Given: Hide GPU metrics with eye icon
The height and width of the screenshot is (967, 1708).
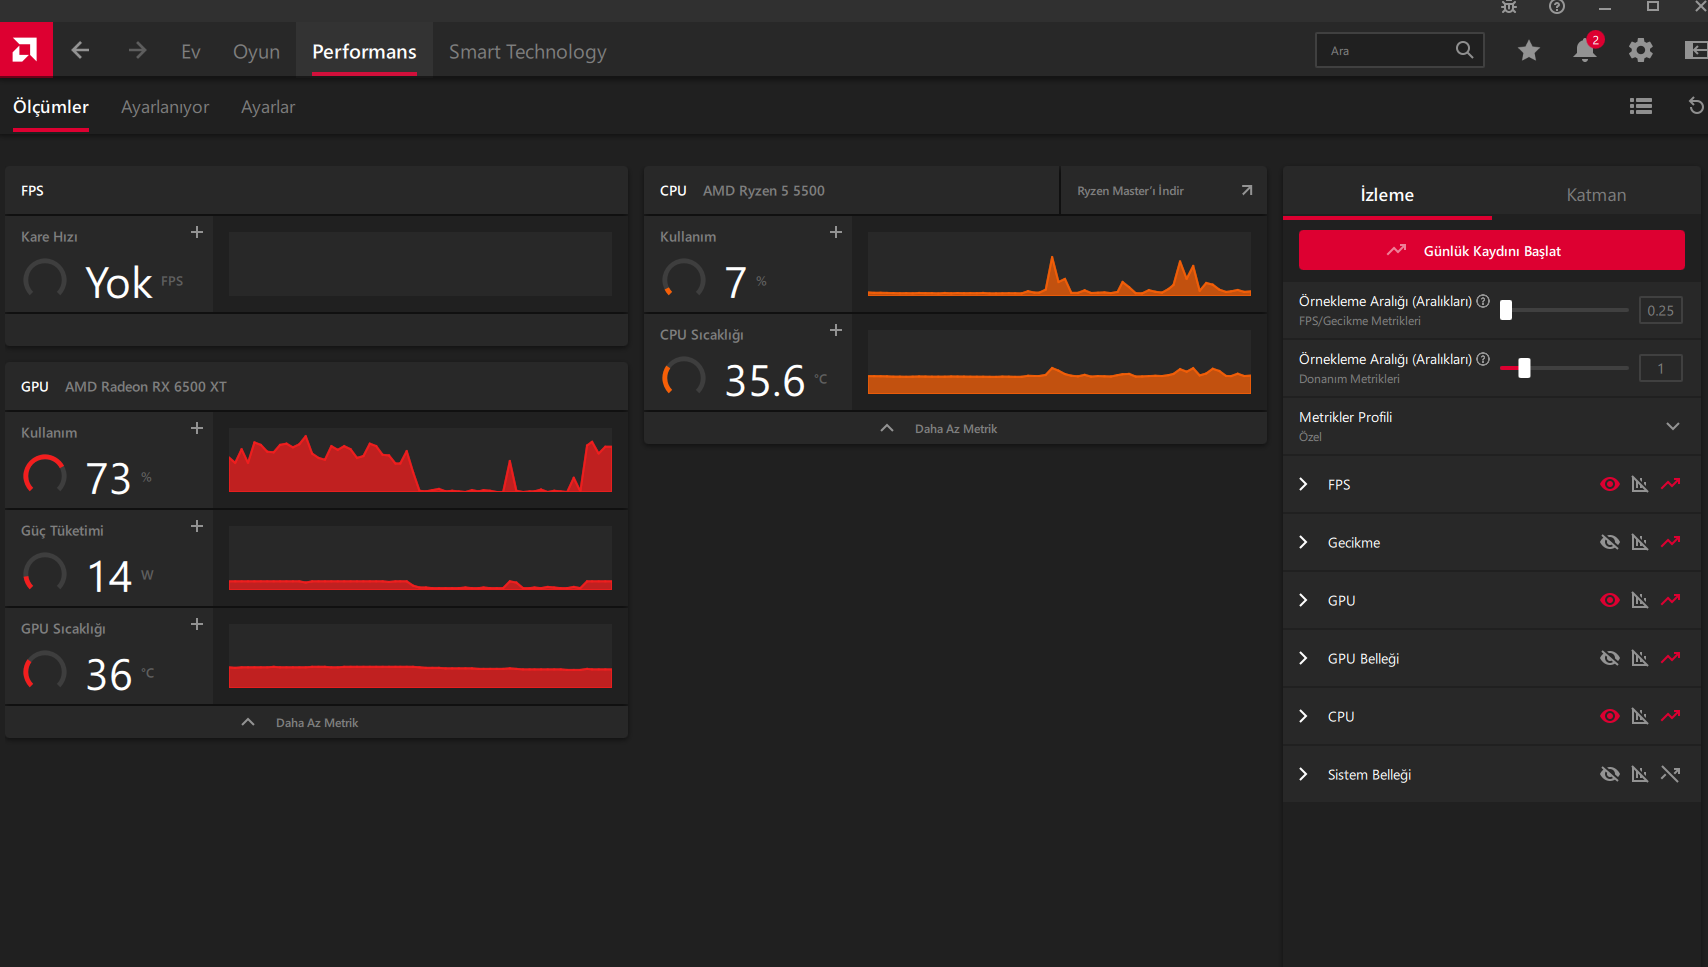Looking at the screenshot, I should (1609, 600).
